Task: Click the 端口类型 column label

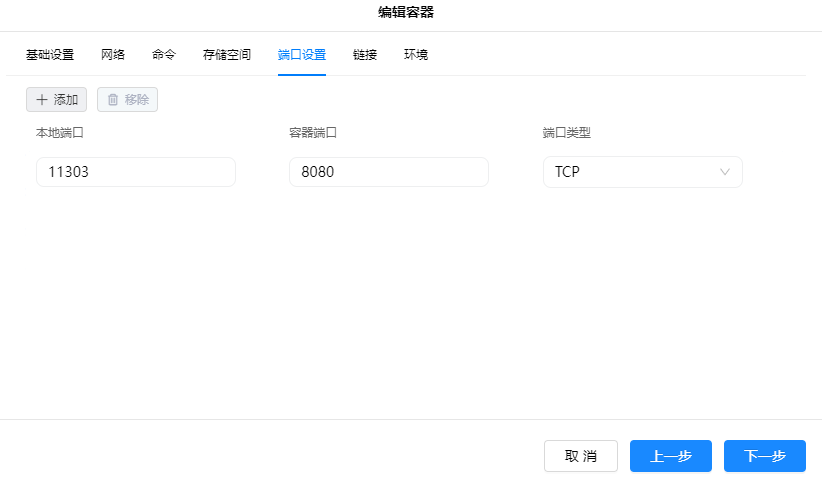Action: click(567, 132)
